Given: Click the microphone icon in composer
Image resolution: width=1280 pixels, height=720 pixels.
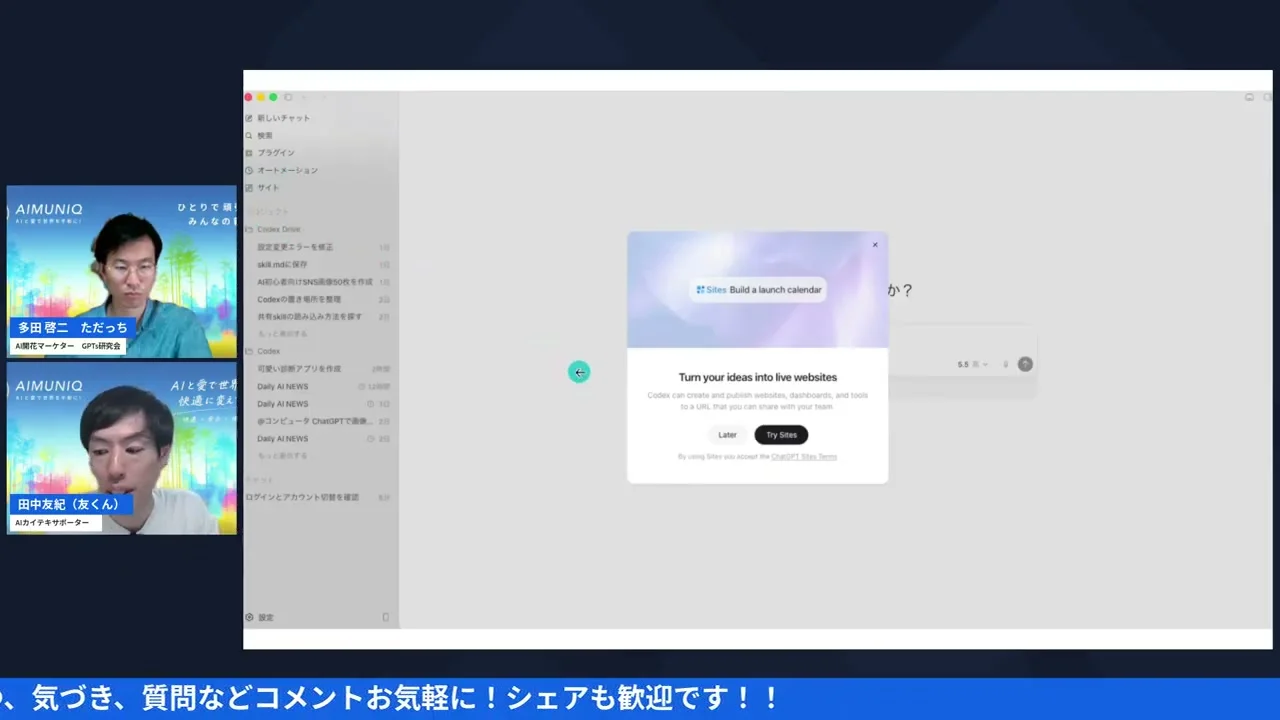Looking at the screenshot, I should click(1005, 364).
